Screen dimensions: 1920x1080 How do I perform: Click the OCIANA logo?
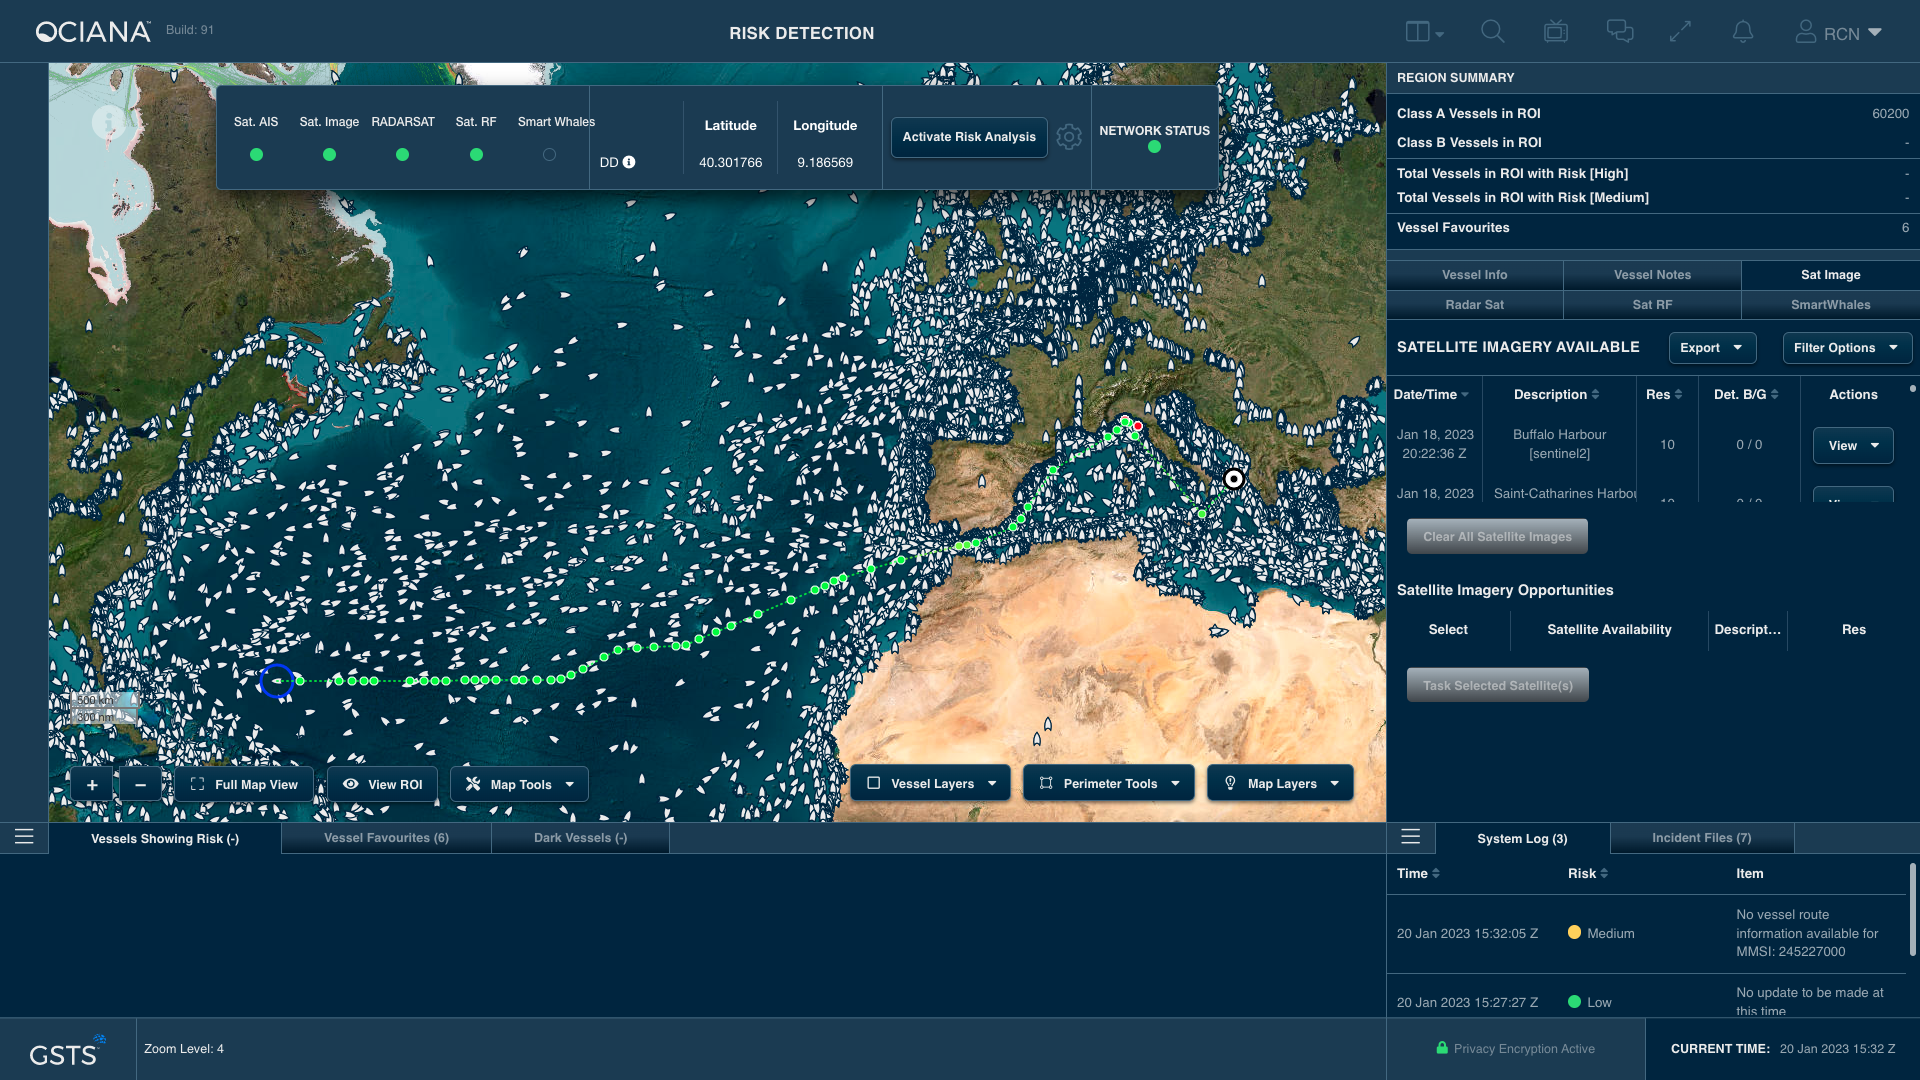tap(93, 32)
